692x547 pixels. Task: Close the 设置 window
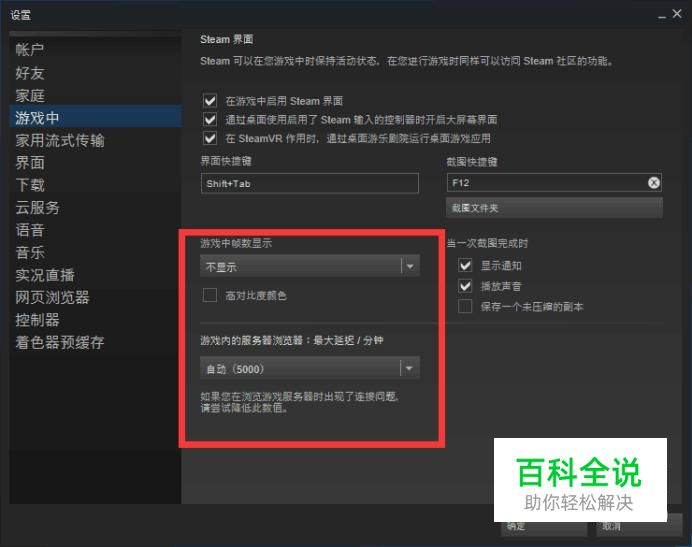[677, 14]
